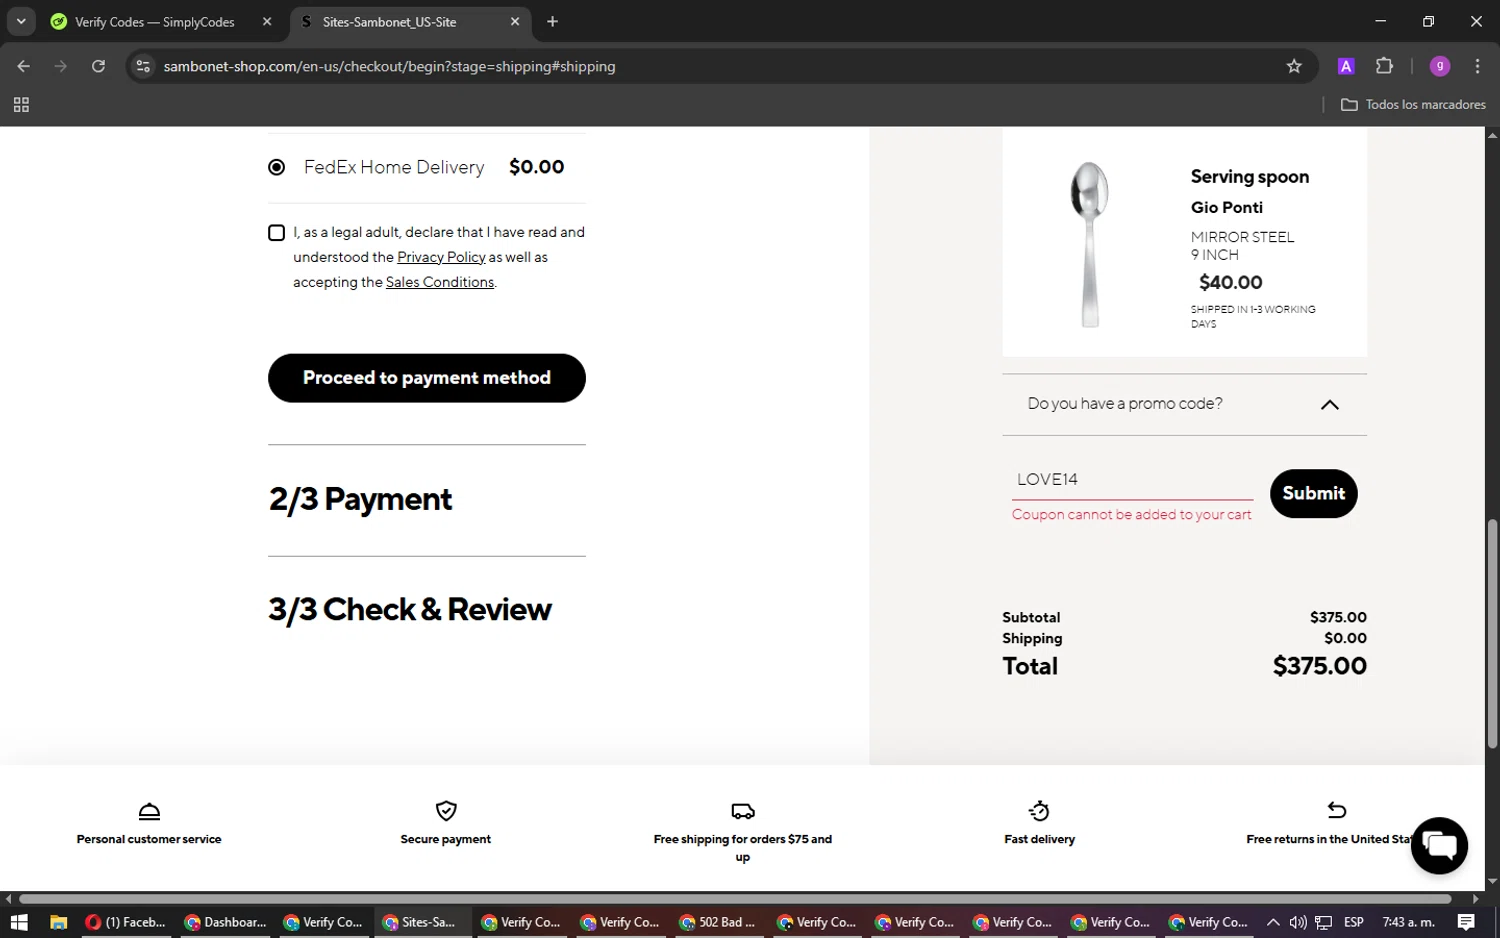Switch to the 502 Bad taskbar window
Screen dimensions: 1500x938
[x=717, y=922]
